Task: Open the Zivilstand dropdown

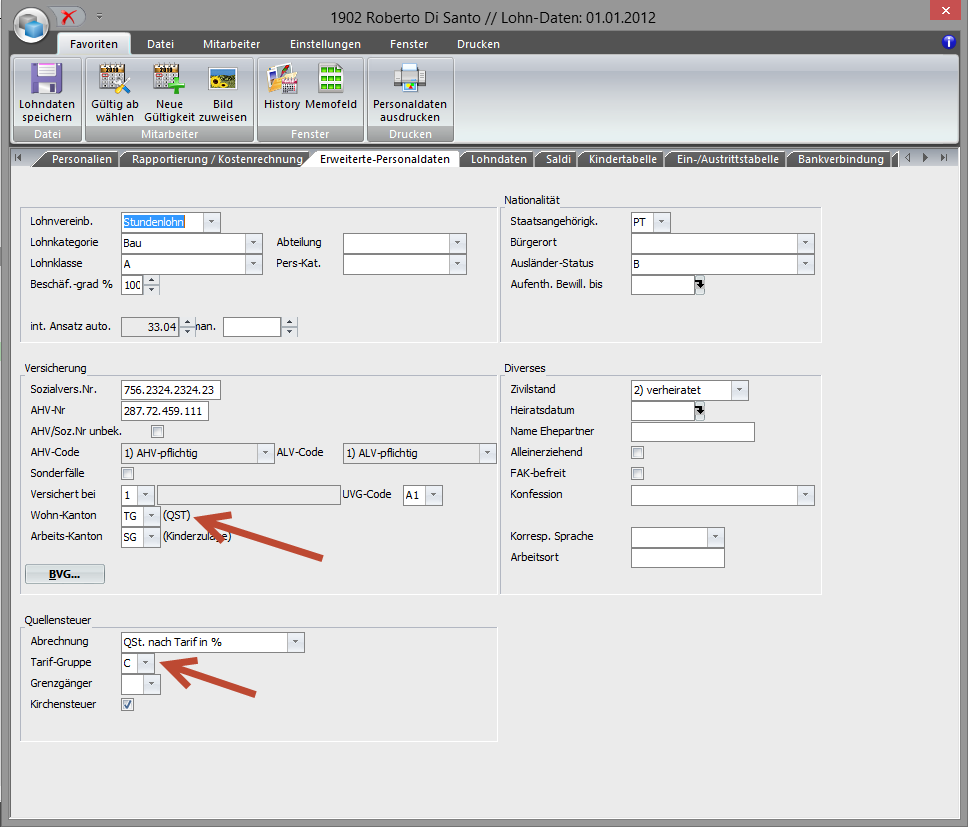Action: [x=739, y=390]
